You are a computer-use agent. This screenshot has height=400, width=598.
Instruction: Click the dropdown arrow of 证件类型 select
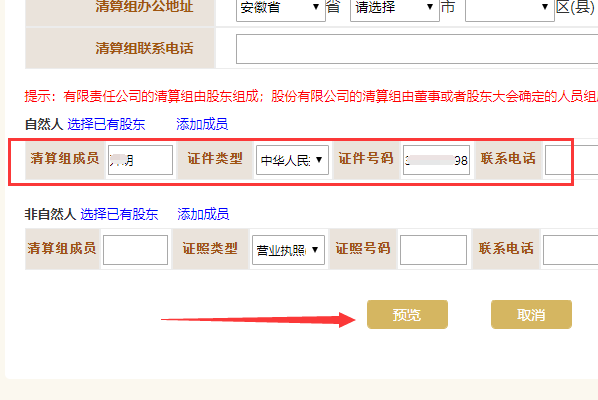[x=319, y=160]
